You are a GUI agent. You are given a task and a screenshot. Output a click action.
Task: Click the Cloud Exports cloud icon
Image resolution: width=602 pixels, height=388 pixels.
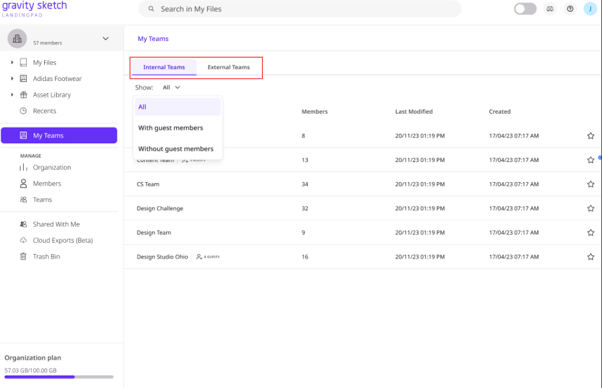(x=23, y=240)
